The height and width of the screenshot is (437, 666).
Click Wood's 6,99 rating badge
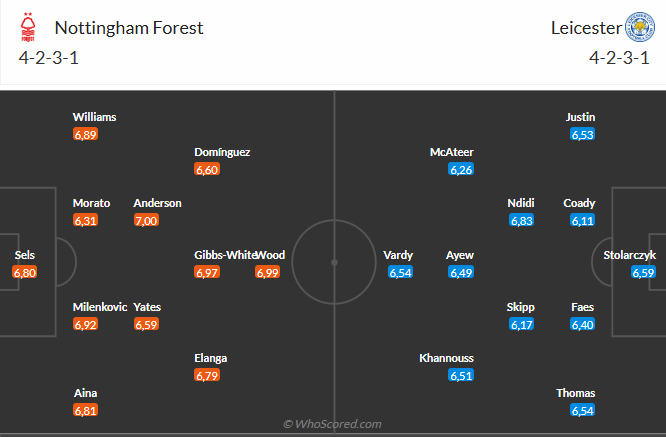tap(267, 272)
